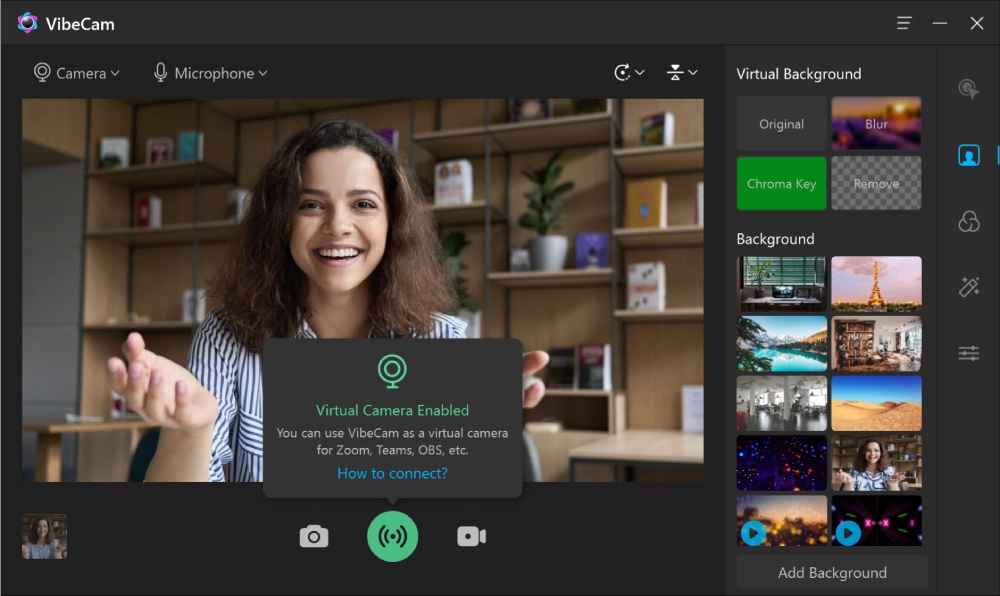Image resolution: width=1000 pixels, height=596 pixels.
Task: Select the Chroma Key green swatch
Action: (x=781, y=183)
